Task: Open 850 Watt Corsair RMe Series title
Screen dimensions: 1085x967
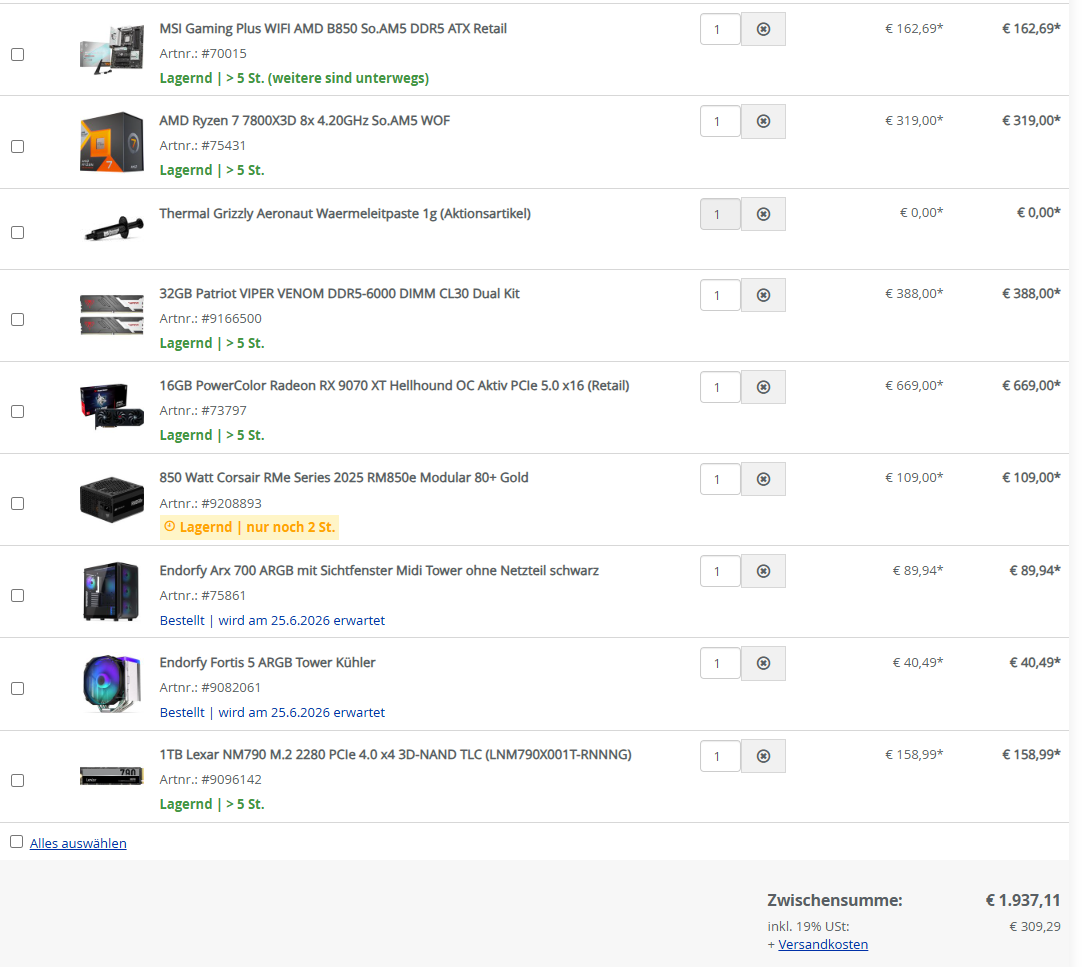Action: point(344,478)
